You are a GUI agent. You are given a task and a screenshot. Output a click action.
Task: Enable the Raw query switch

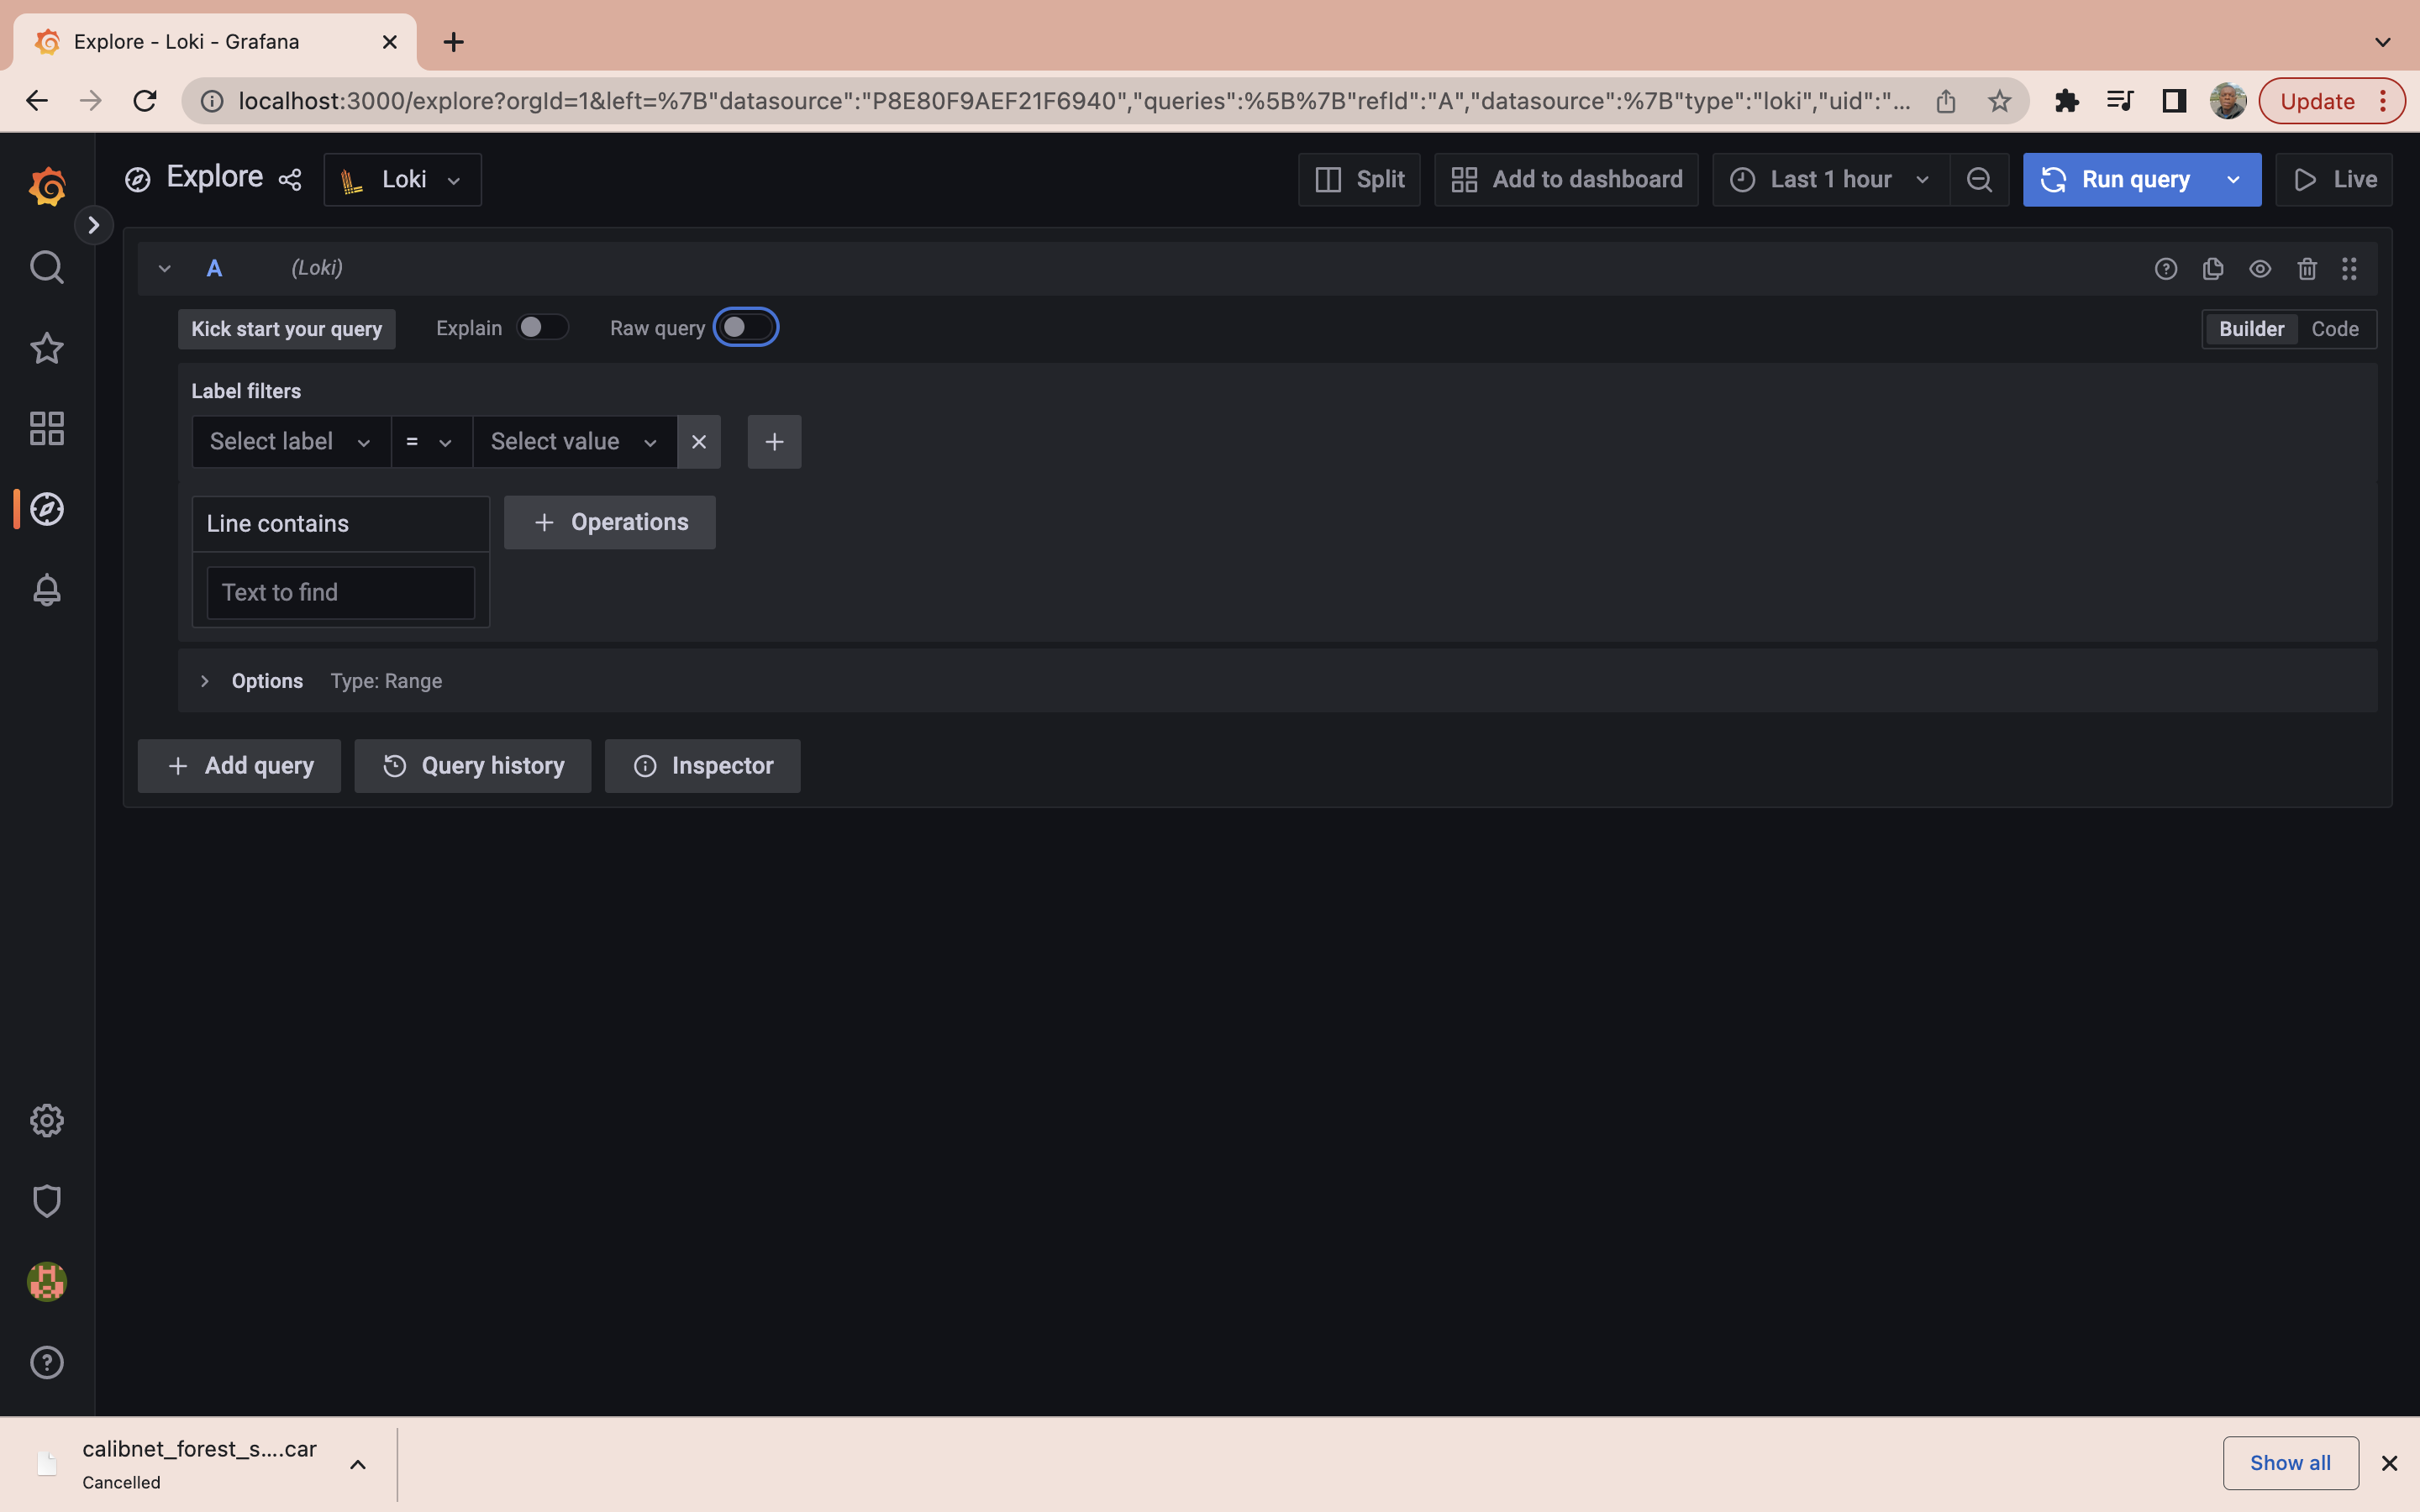point(746,328)
